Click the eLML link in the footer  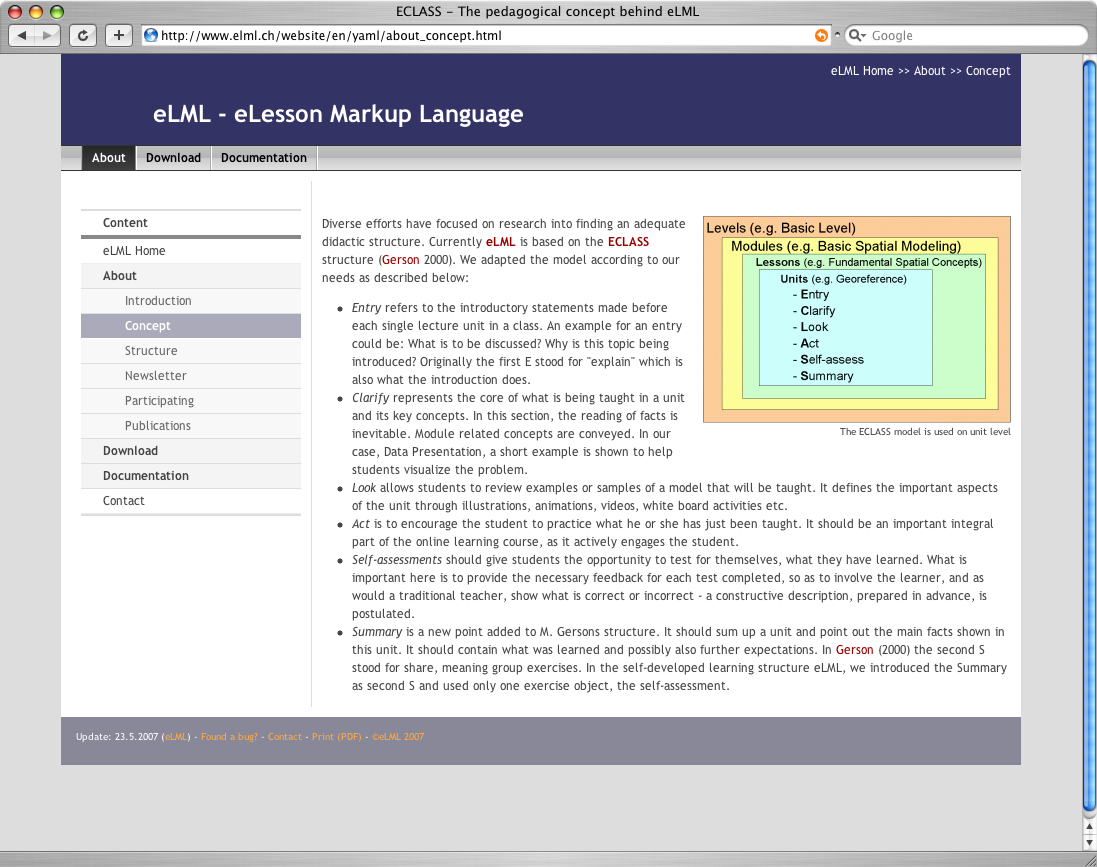pyautogui.click(x=176, y=737)
